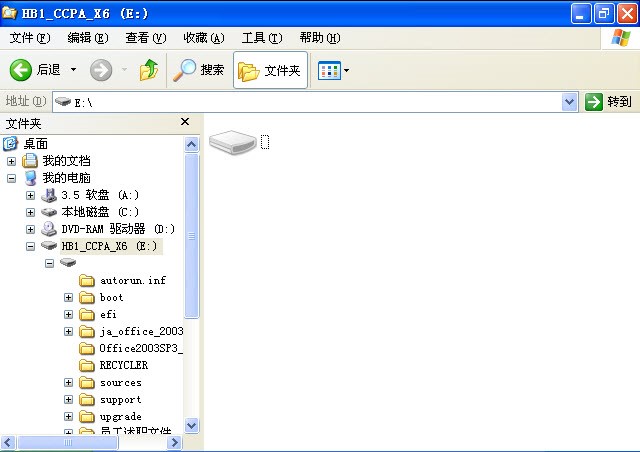This screenshot has height=452, width=640.
Task: Click the boot folder icon
Action: (x=87, y=298)
